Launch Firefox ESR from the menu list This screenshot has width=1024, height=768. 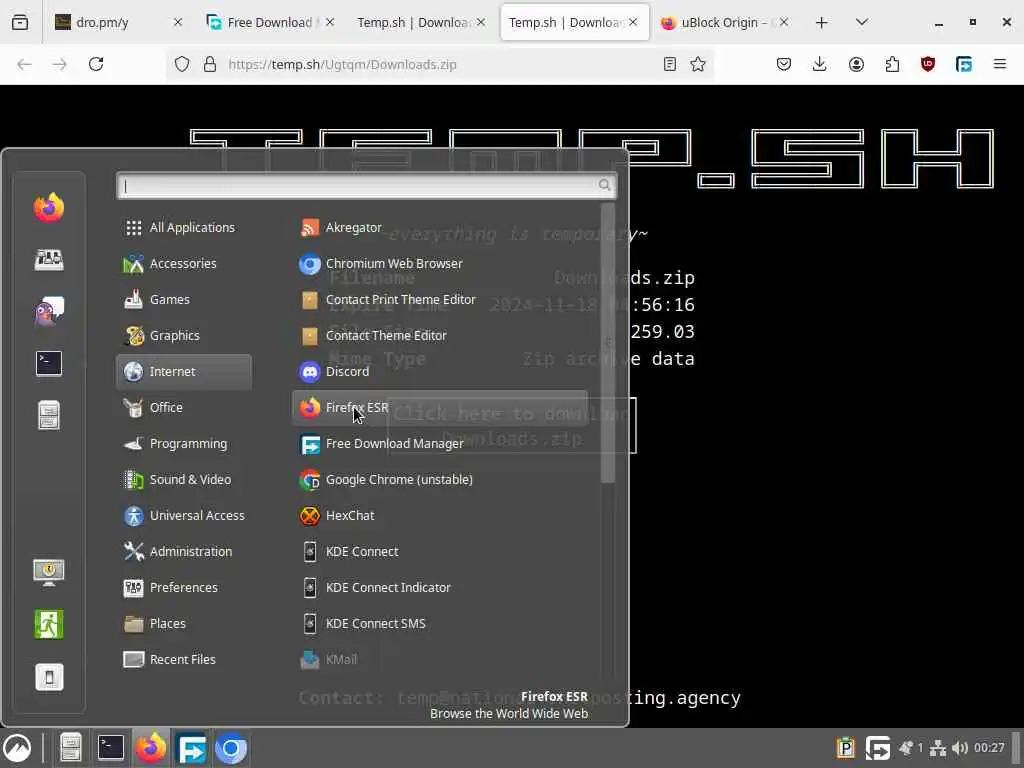point(440,408)
